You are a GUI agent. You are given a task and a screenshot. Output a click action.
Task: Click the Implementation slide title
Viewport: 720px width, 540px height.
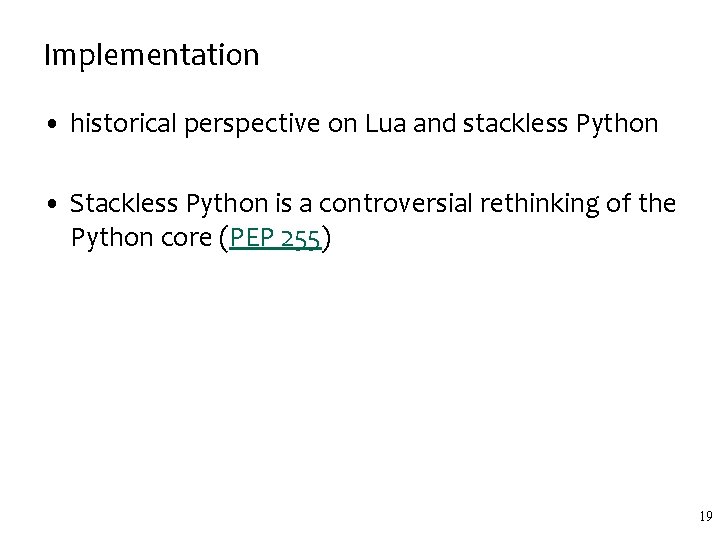point(152,56)
